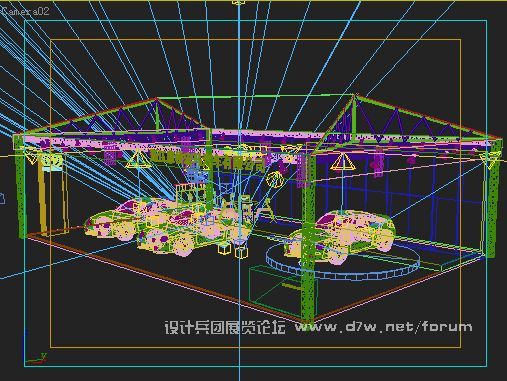Viewport: 507px width, 381px height.
Task: Click the www.d7w.net/forum watermark link
Action: pyautogui.click(x=383, y=326)
